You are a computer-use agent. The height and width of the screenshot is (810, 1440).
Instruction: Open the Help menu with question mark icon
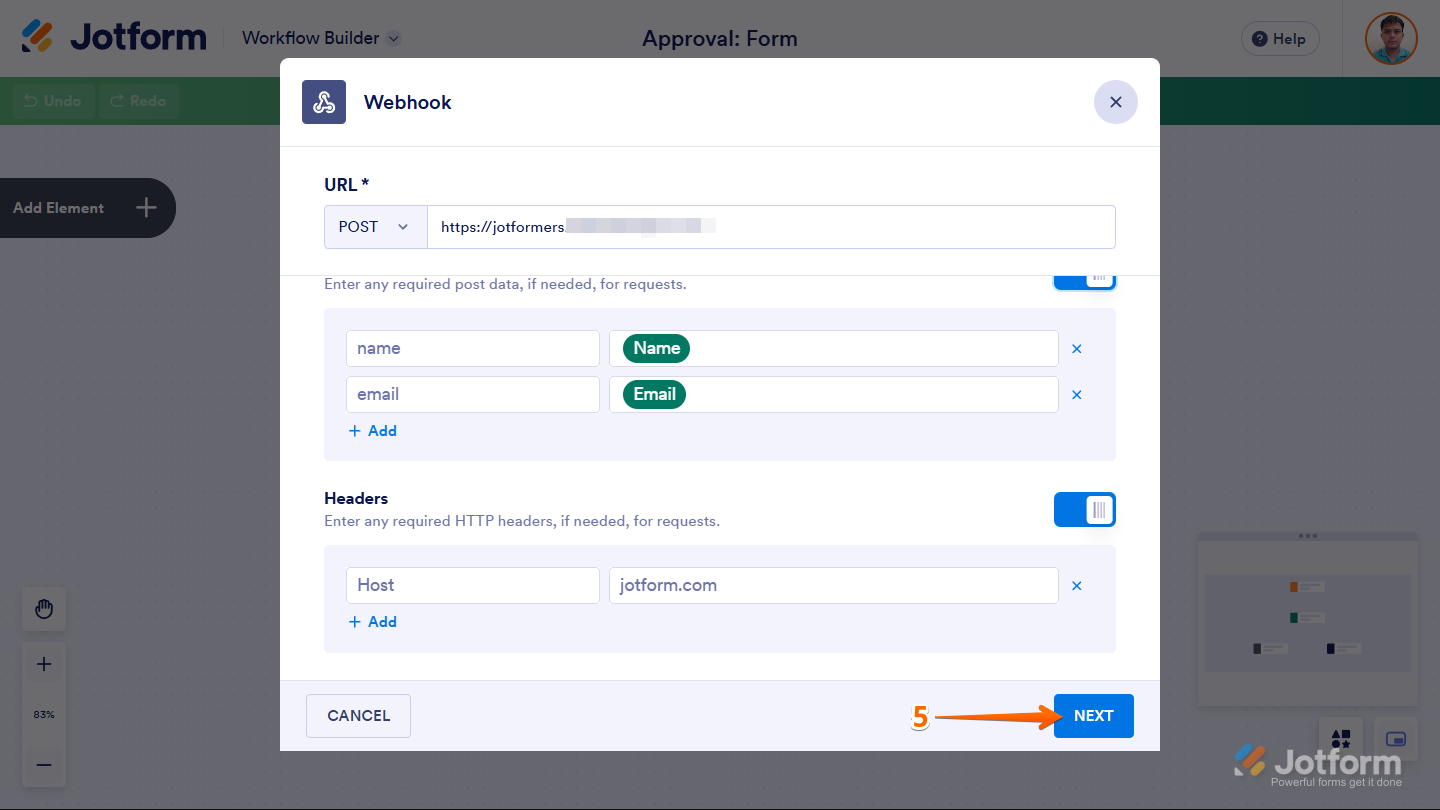(x=1279, y=38)
